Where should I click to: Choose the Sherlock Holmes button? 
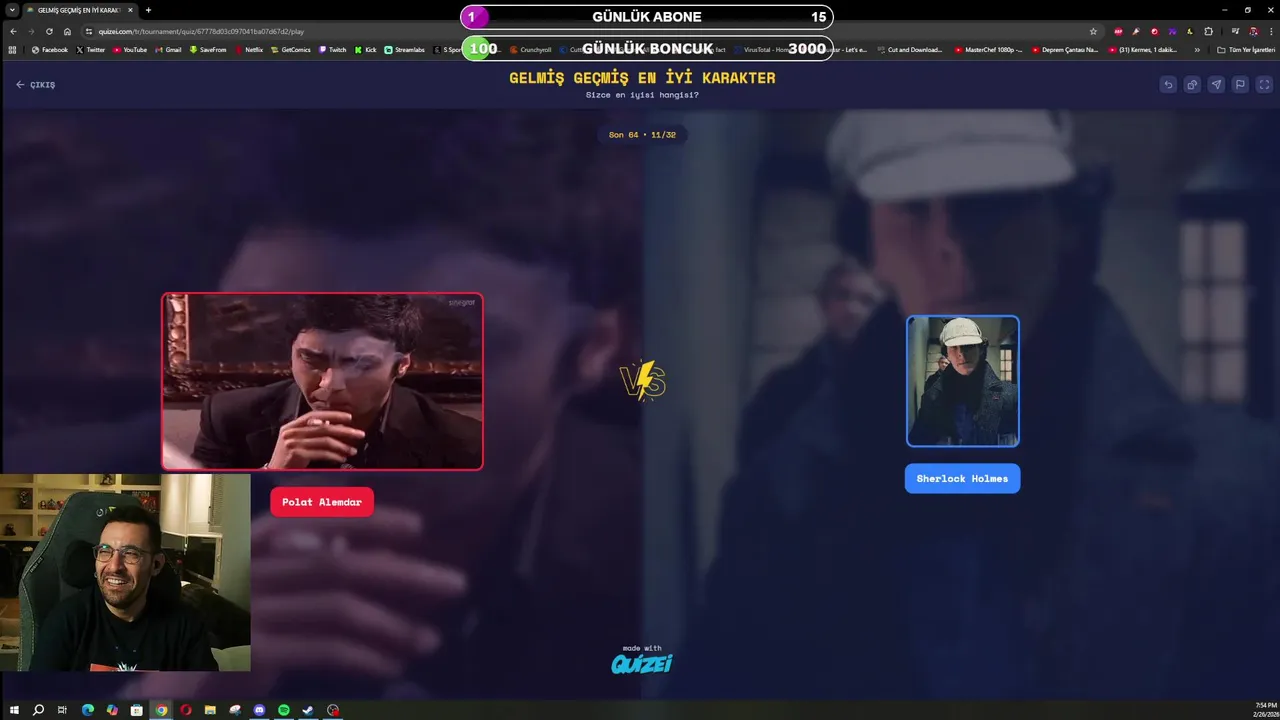[x=962, y=478]
